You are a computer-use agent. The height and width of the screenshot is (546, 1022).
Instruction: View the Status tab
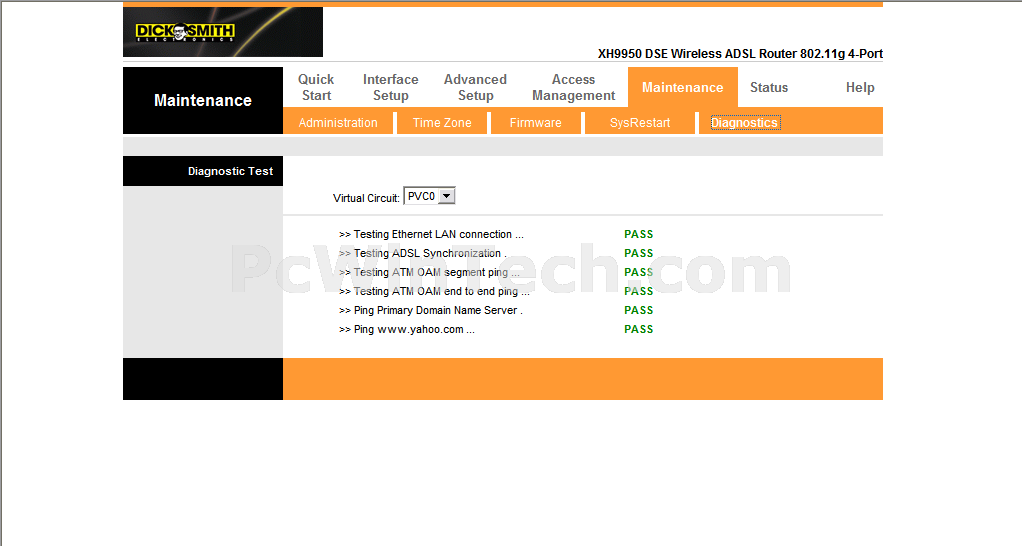(769, 87)
